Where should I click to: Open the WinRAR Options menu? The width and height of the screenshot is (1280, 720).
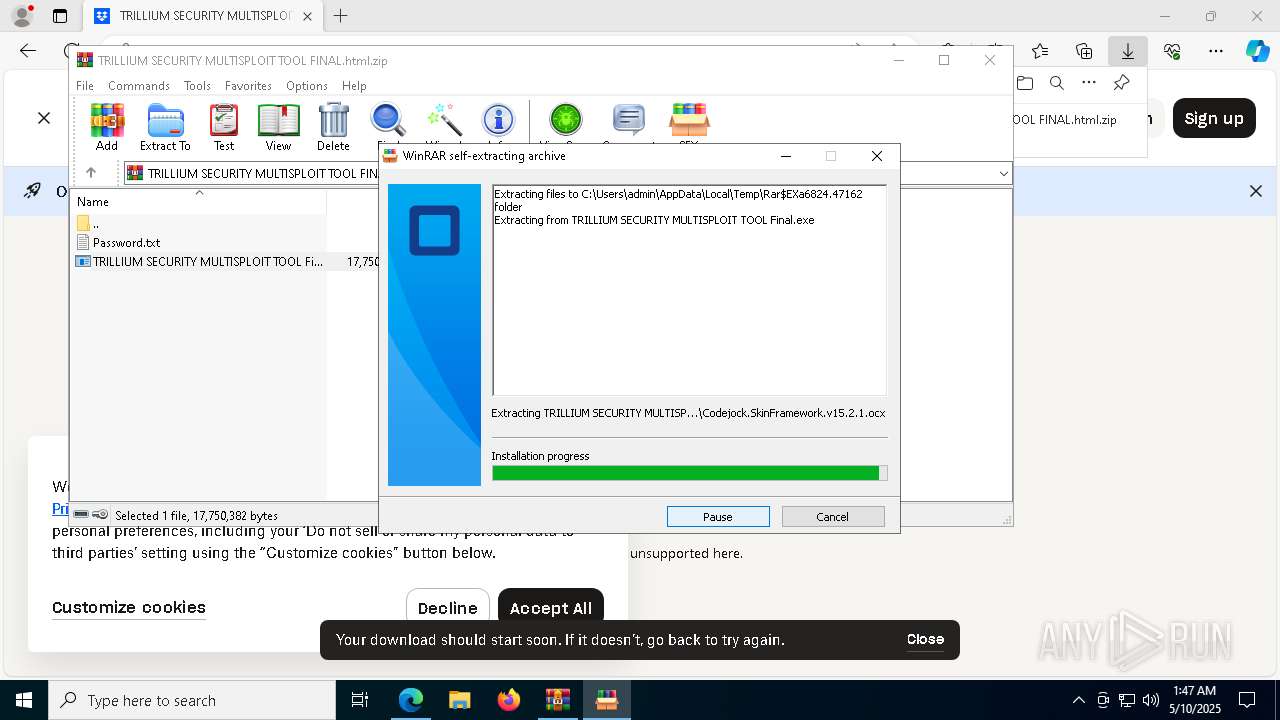307,86
